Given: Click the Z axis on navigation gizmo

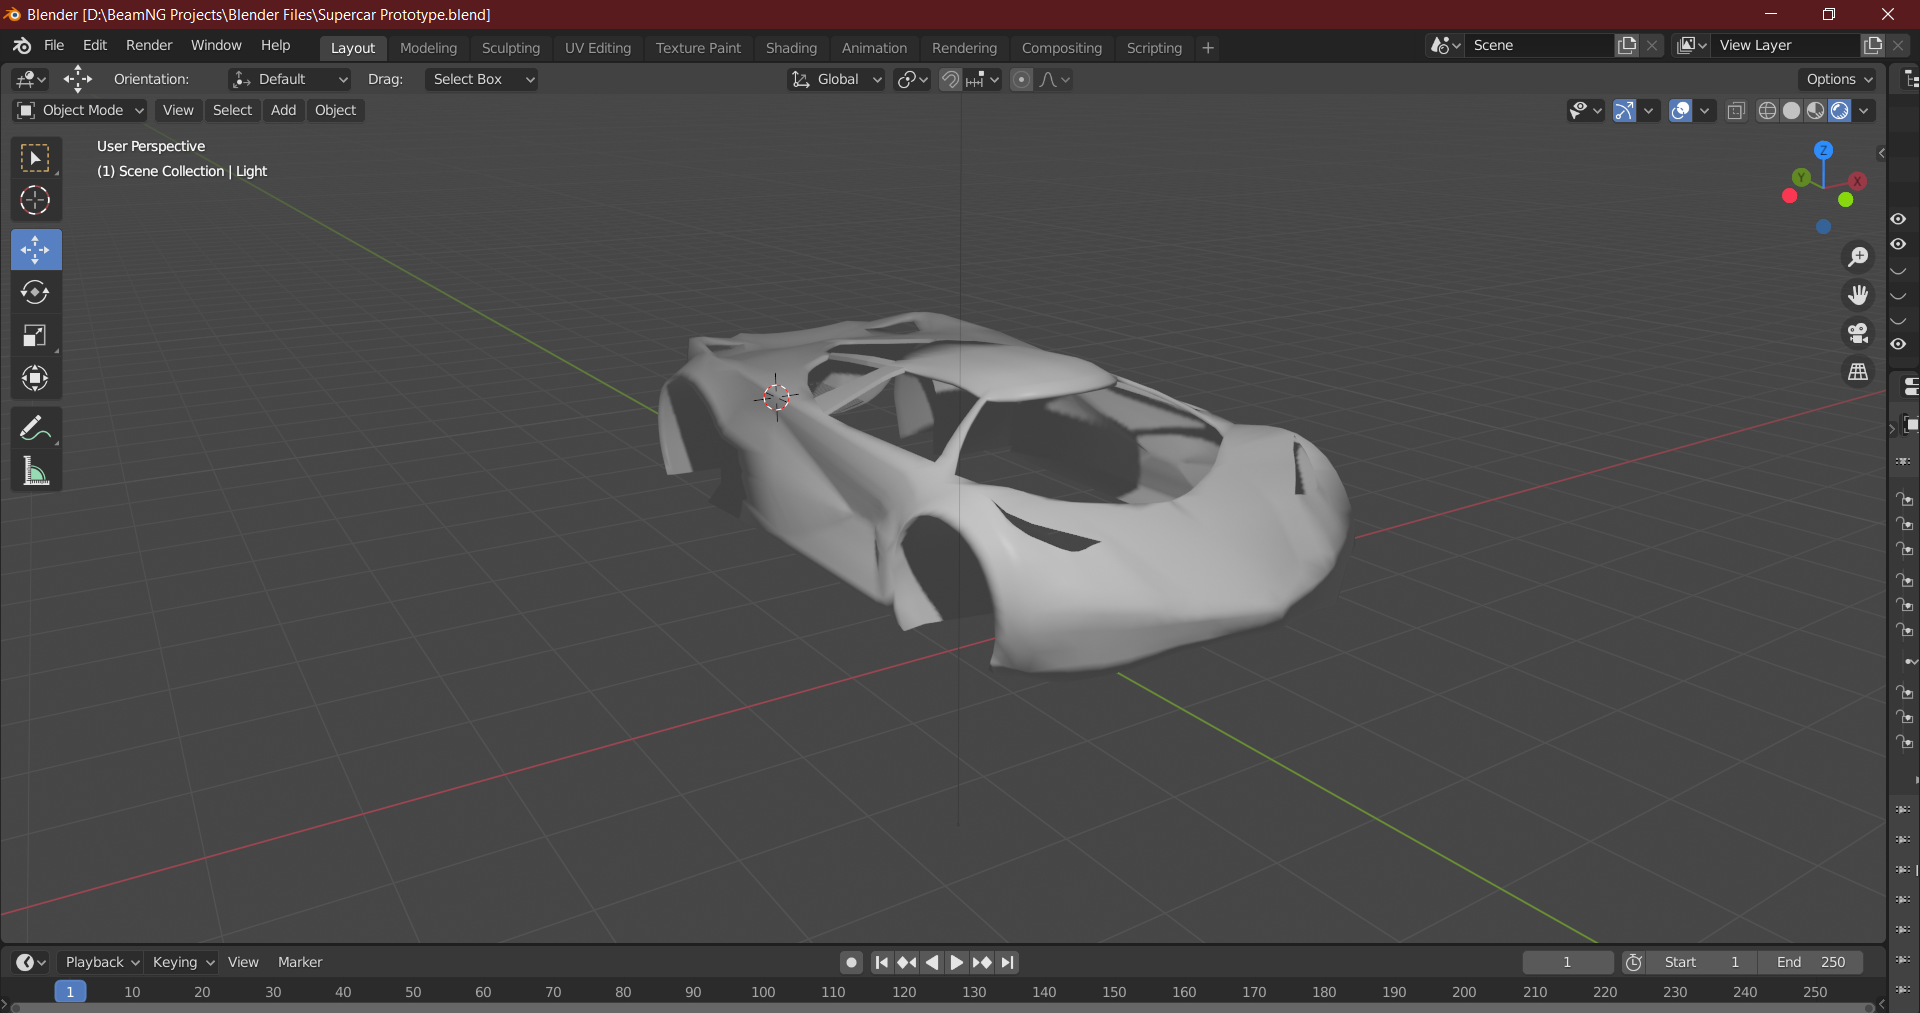Looking at the screenshot, I should 1824,150.
